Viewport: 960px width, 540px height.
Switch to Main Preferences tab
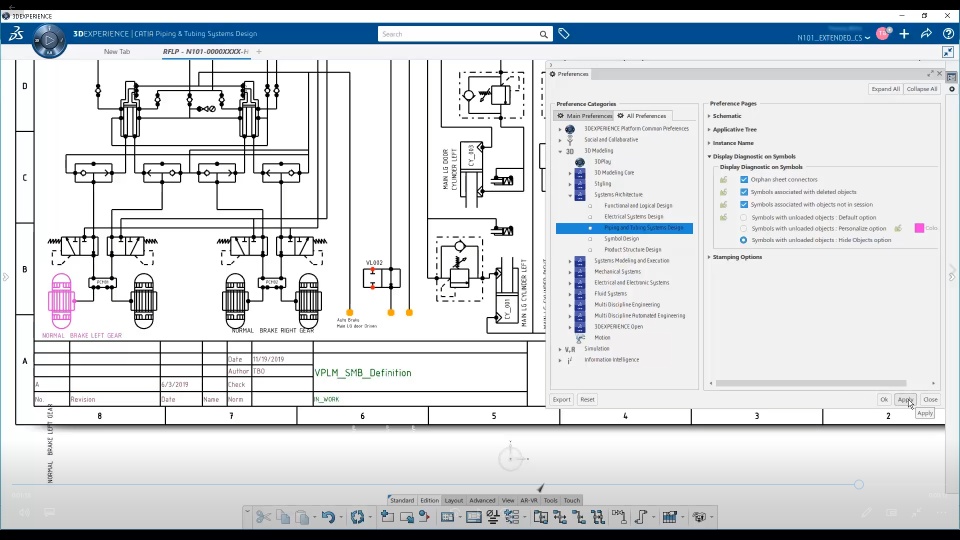click(583, 116)
